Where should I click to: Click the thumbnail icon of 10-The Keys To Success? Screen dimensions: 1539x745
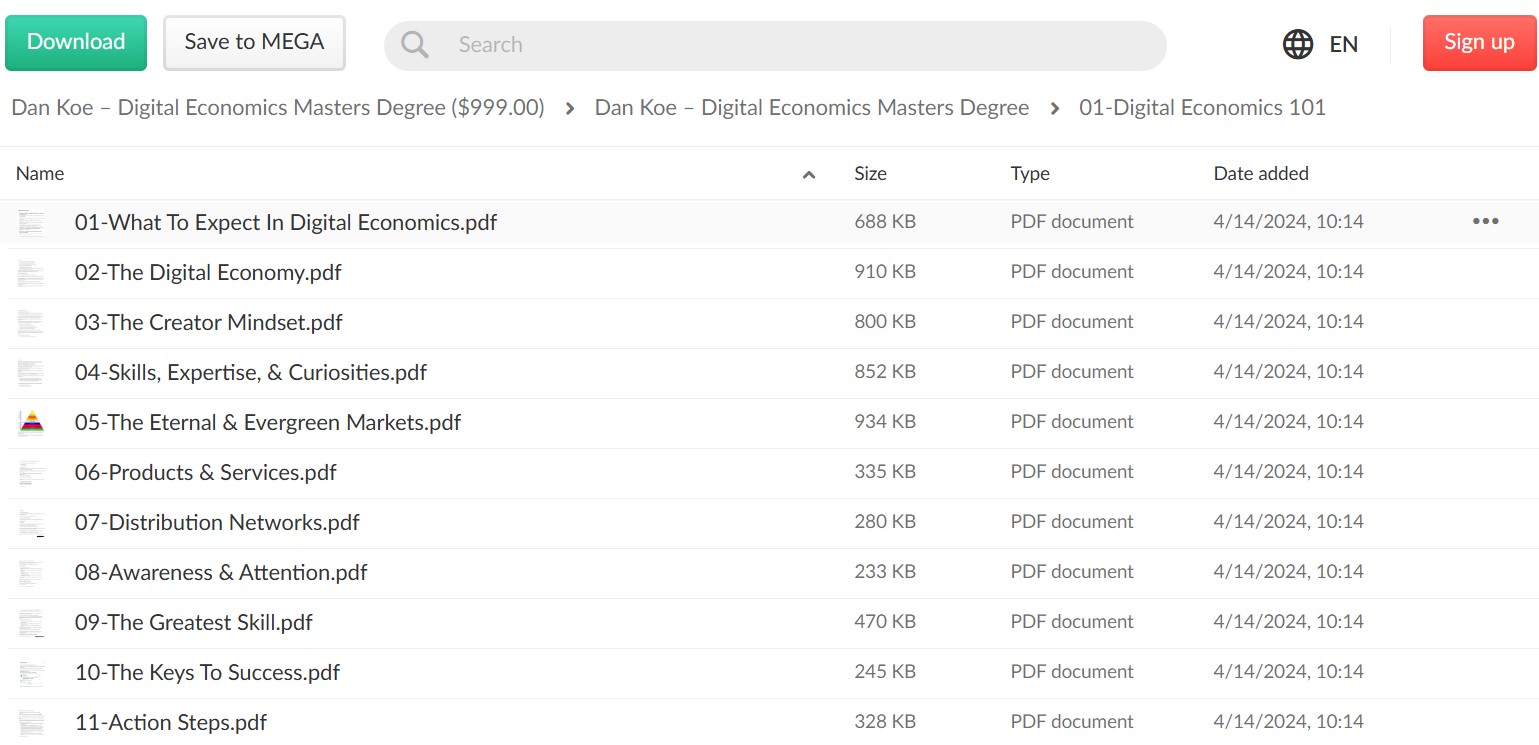[x=31, y=672]
